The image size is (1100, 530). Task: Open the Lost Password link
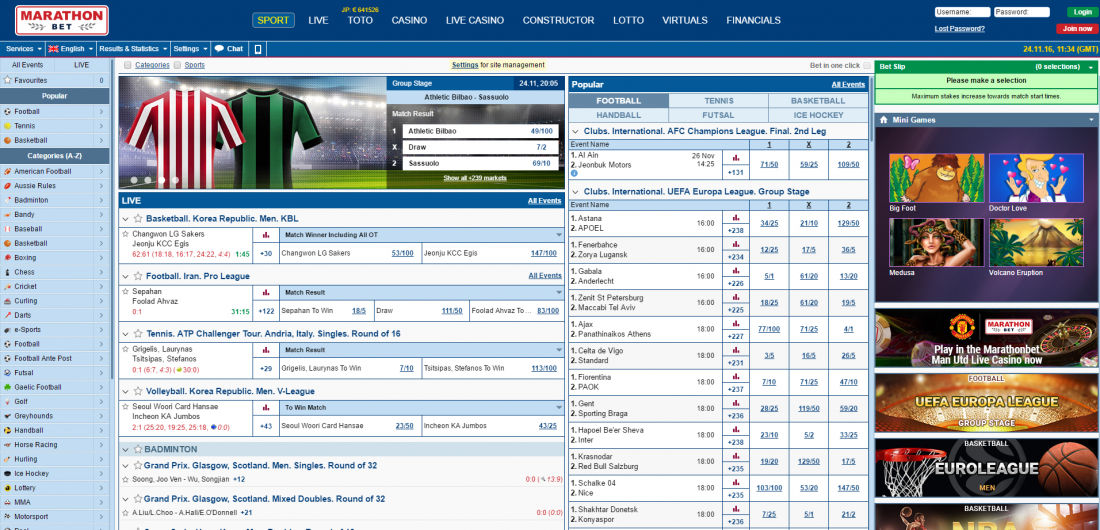pos(960,29)
